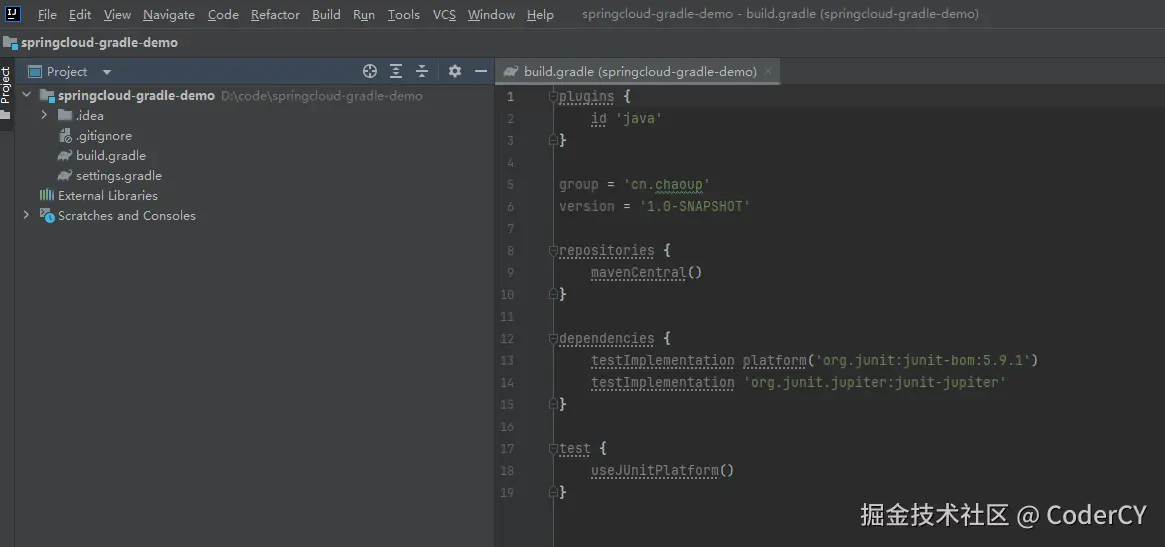The width and height of the screenshot is (1165, 547).
Task: Click the D:\code\springcloud-gradle-demo path text
Action: point(322,96)
